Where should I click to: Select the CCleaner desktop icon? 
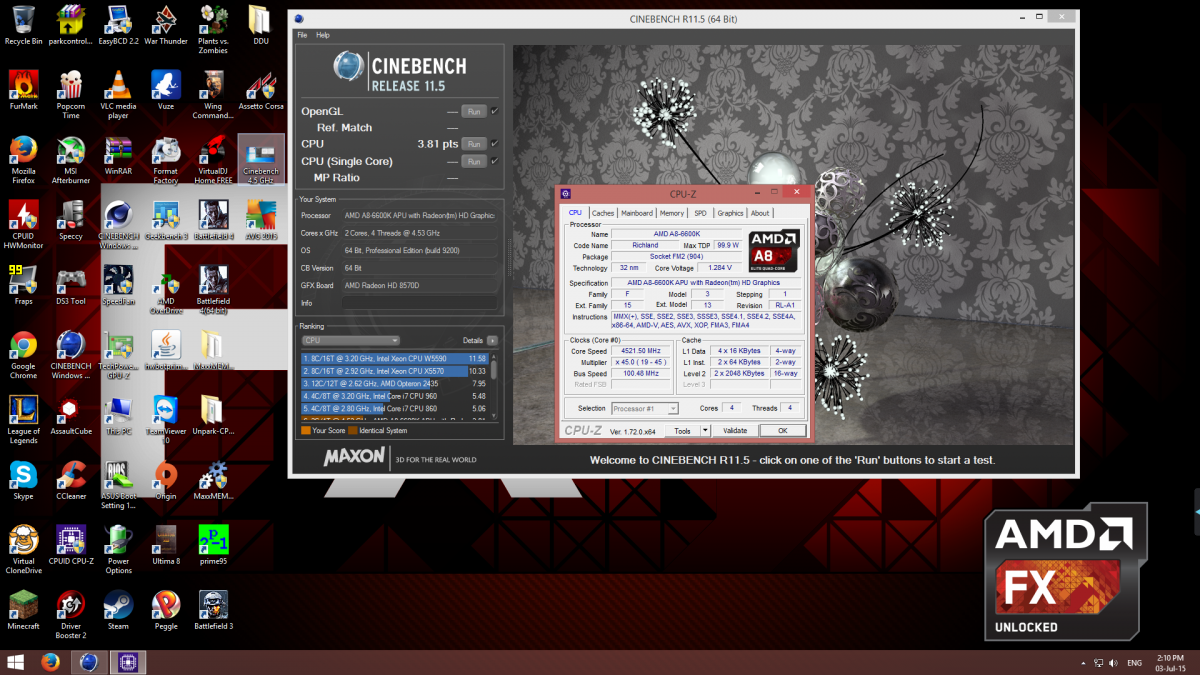71,480
